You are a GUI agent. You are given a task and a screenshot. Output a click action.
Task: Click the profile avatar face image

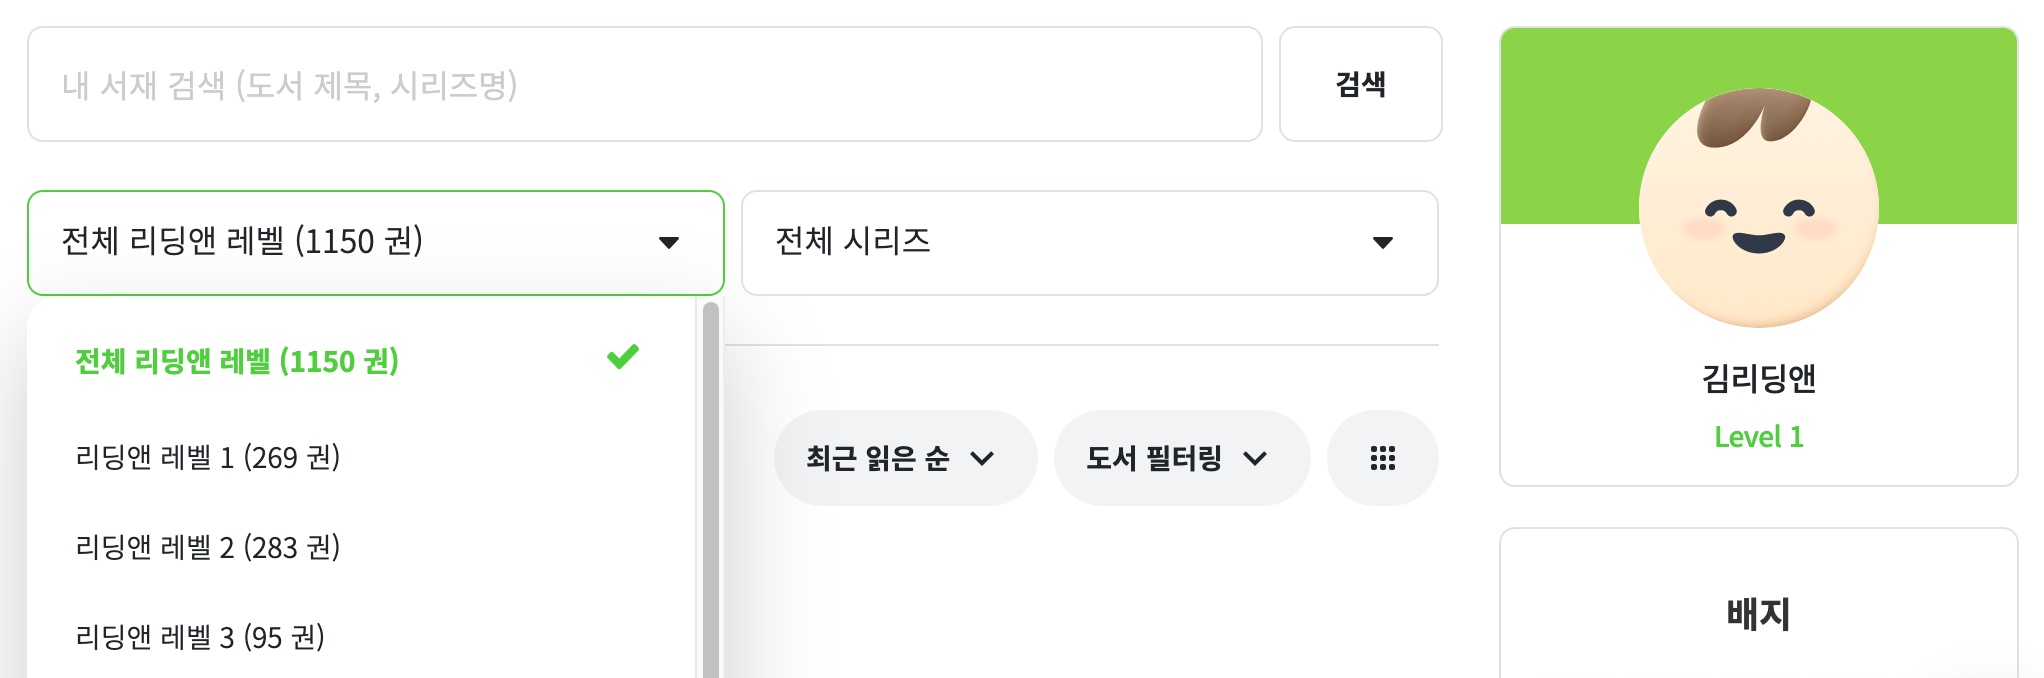1758,208
